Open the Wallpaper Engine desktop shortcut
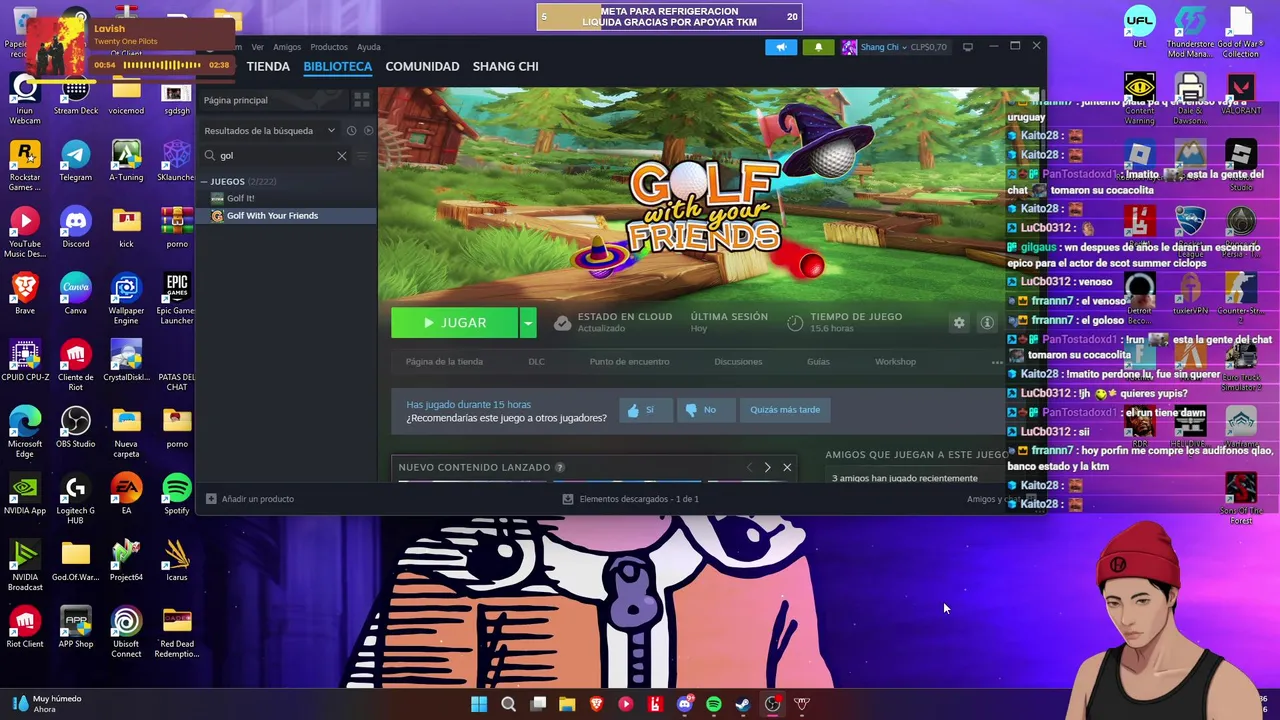The image size is (1280, 720). click(x=126, y=299)
